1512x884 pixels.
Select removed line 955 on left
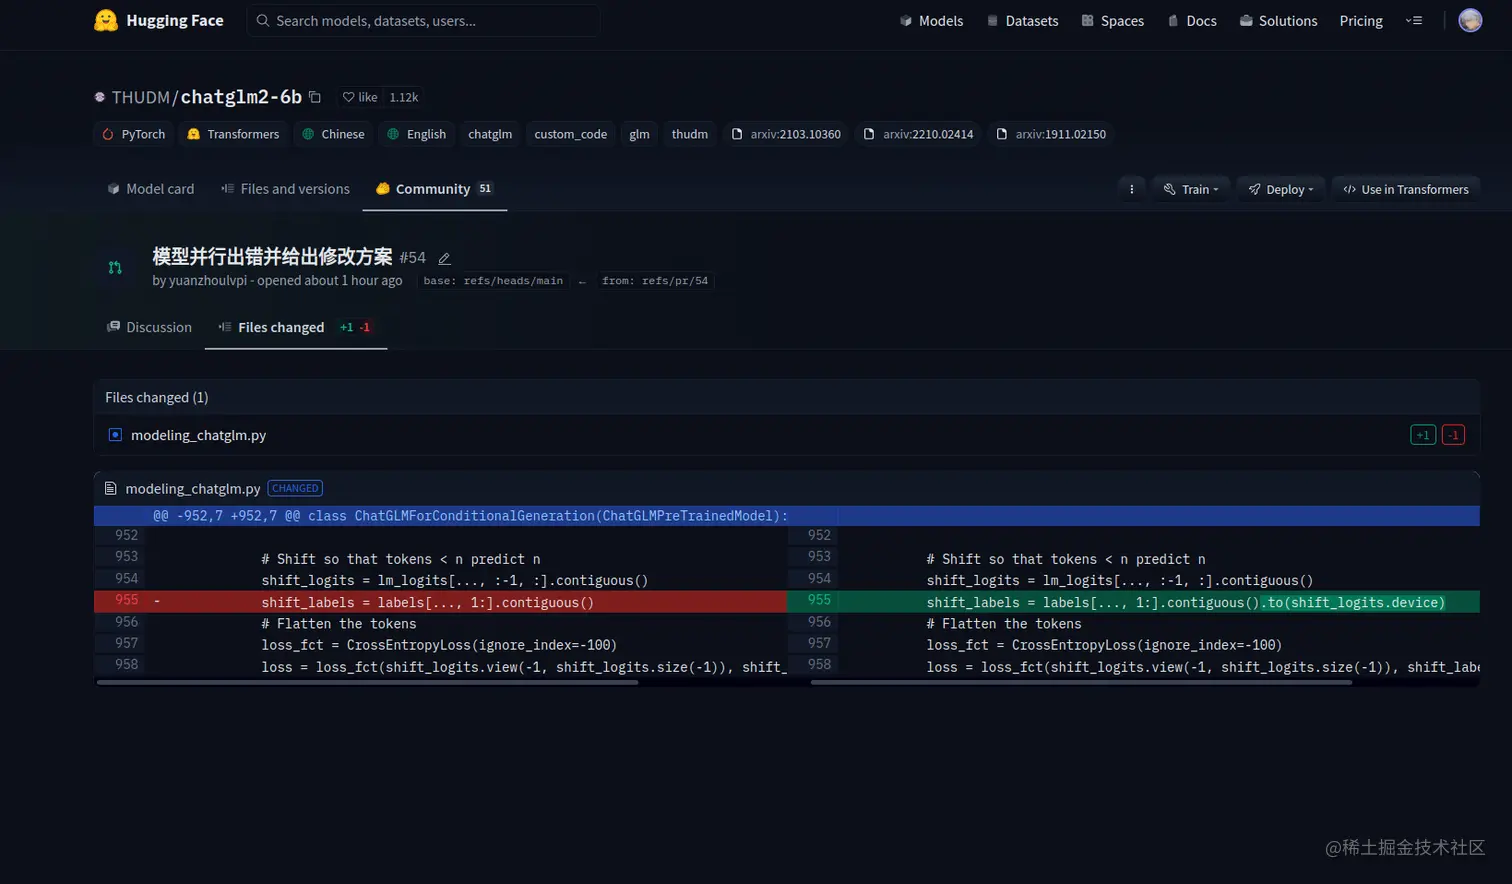click(x=440, y=602)
